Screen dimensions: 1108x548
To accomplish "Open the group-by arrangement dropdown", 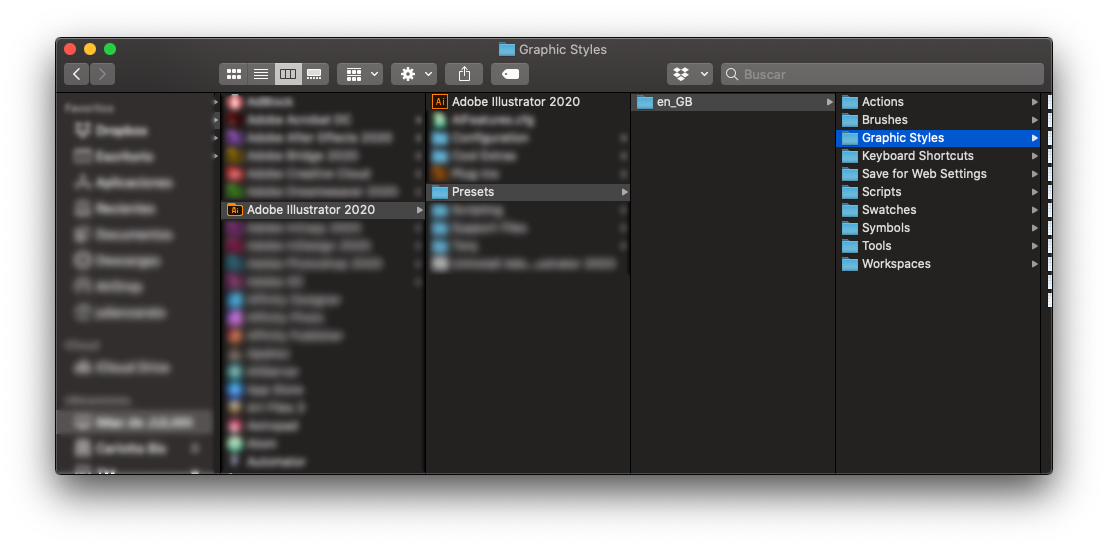I will 360,74.
